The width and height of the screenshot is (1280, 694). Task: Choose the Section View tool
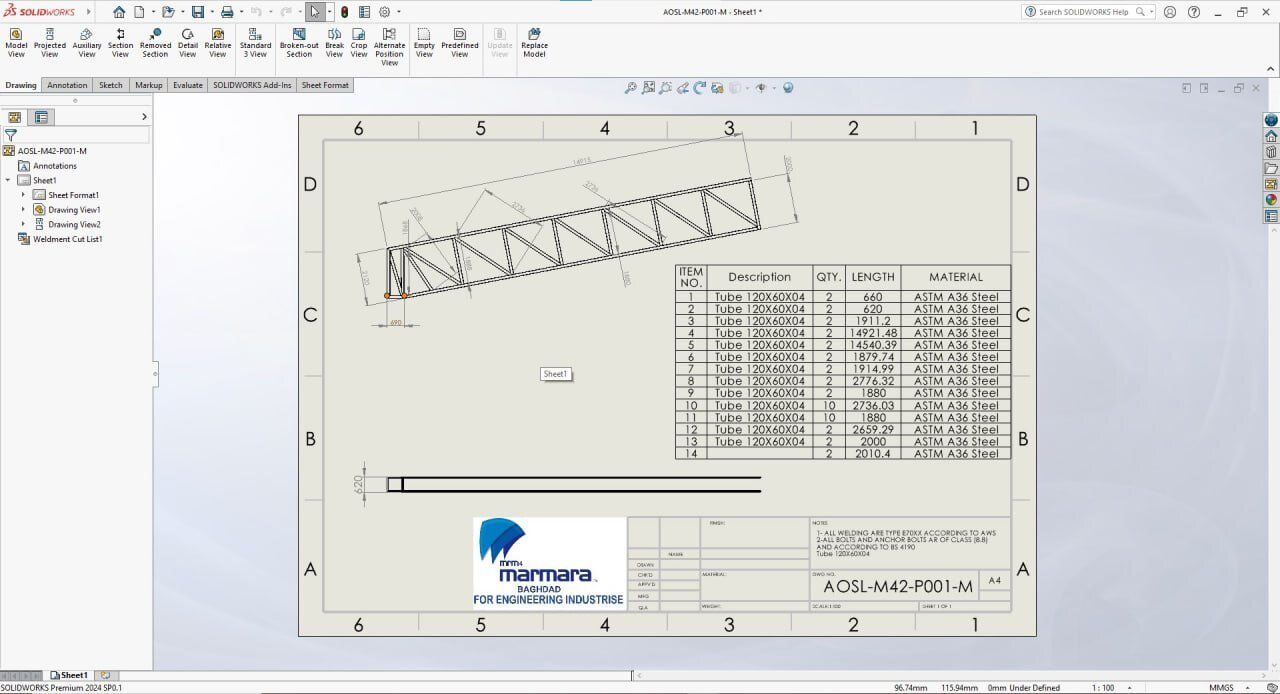click(x=120, y=43)
